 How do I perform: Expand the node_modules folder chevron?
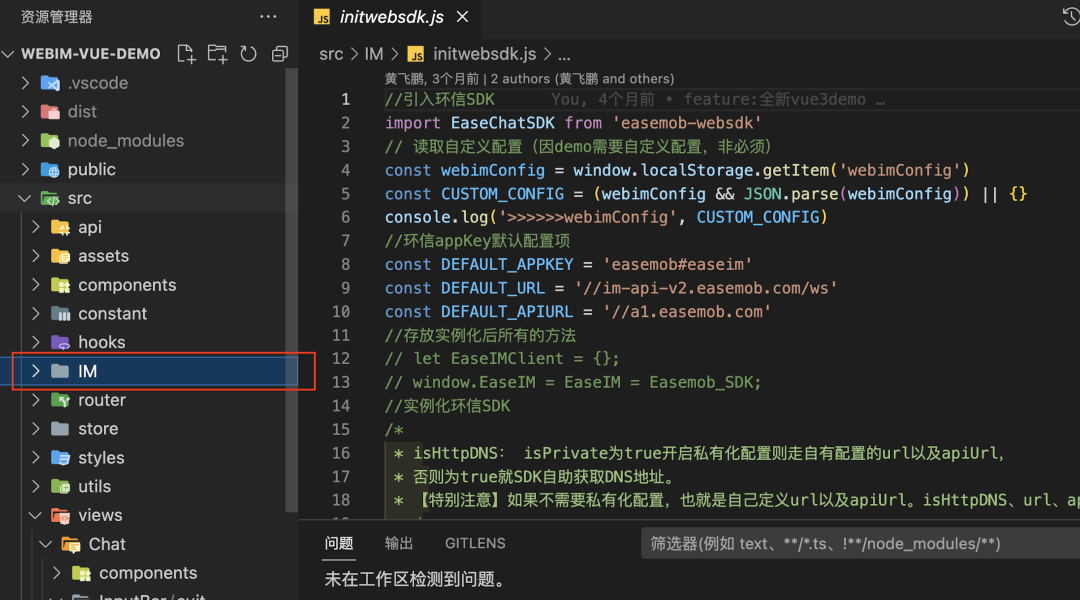click(25, 141)
